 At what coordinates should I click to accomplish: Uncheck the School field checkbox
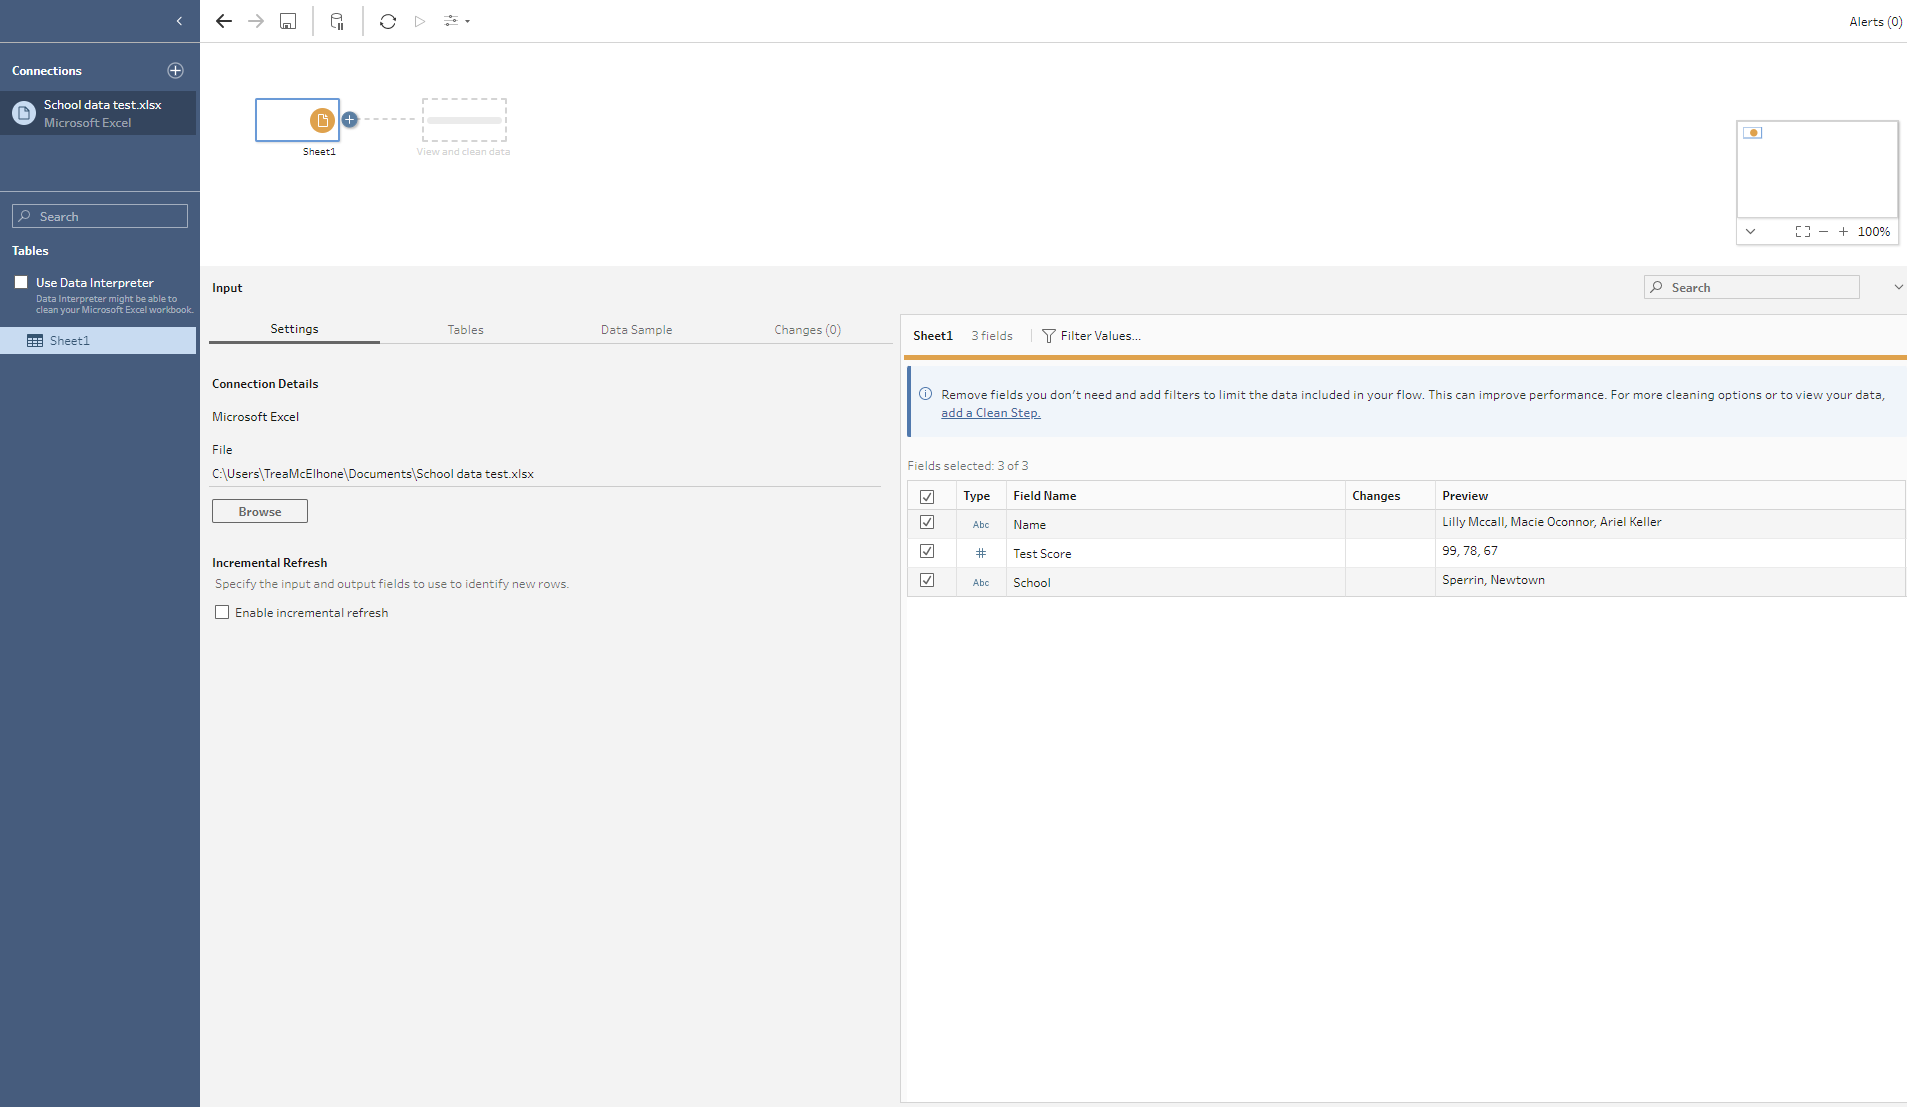point(927,580)
